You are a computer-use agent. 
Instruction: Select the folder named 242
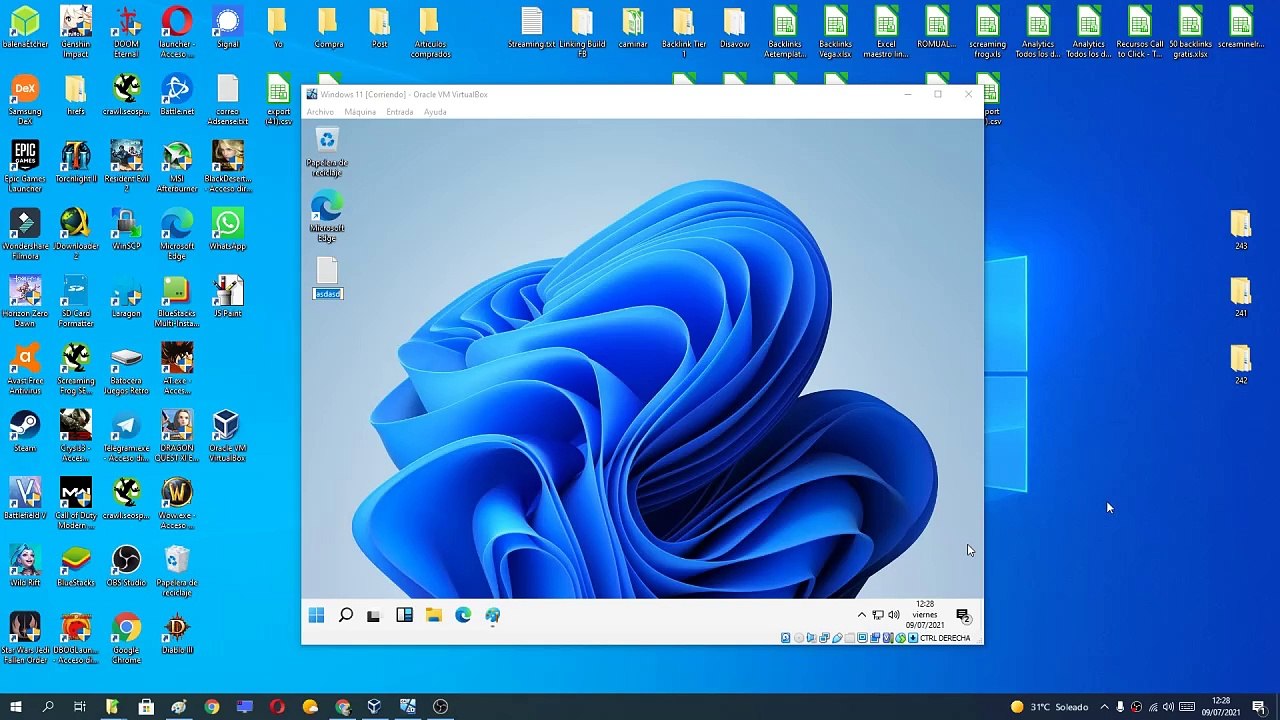(1241, 365)
